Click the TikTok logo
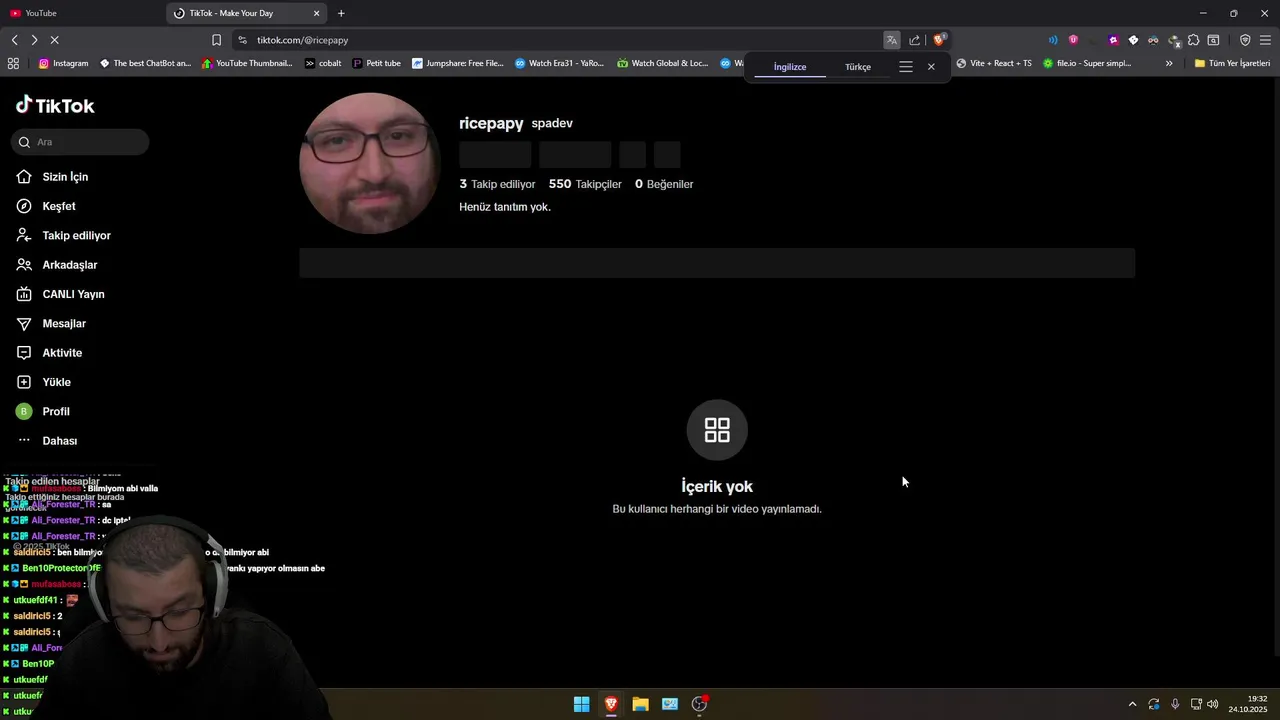 (55, 105)
